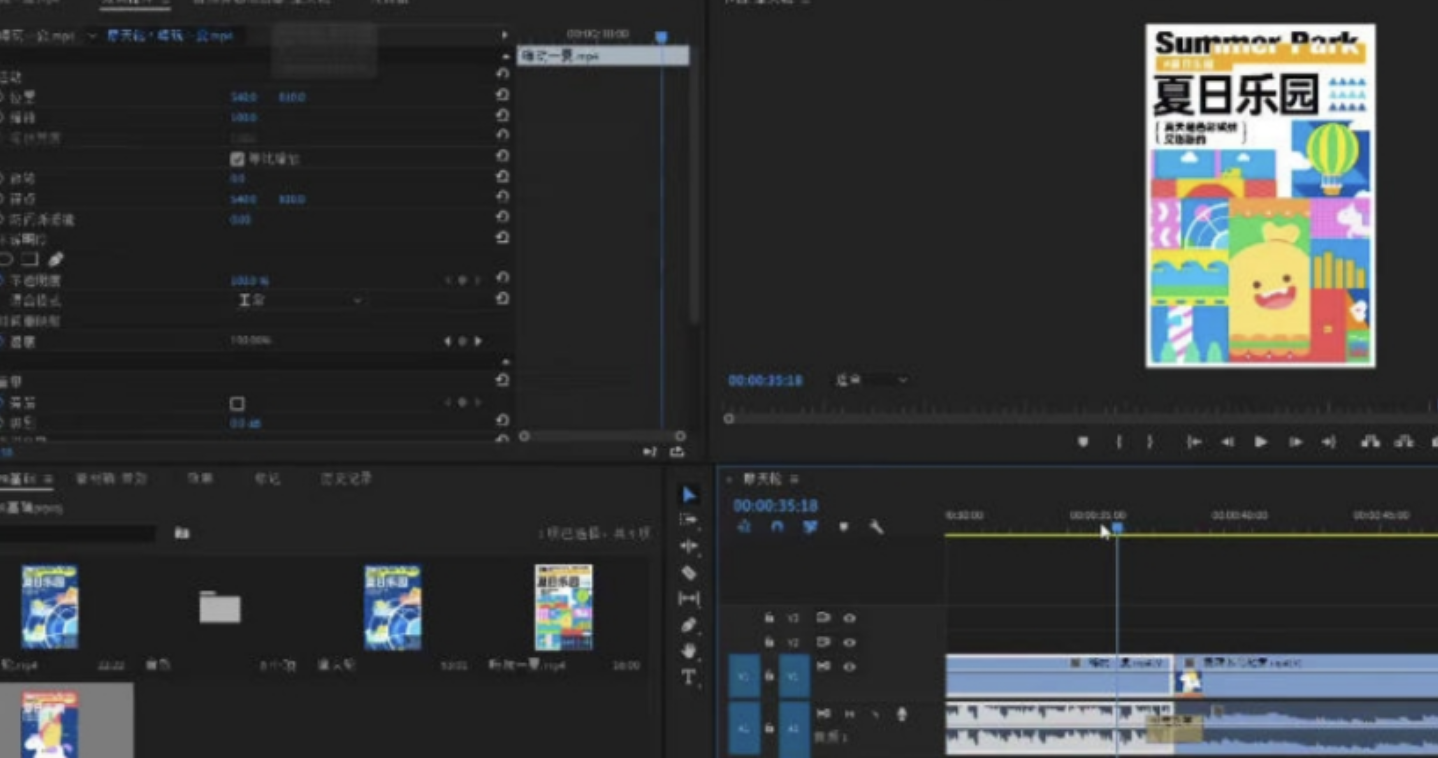Click Mark Out in the Program monitor
The width and height of the screenshot is (1438, 758).
[1150, 442]
